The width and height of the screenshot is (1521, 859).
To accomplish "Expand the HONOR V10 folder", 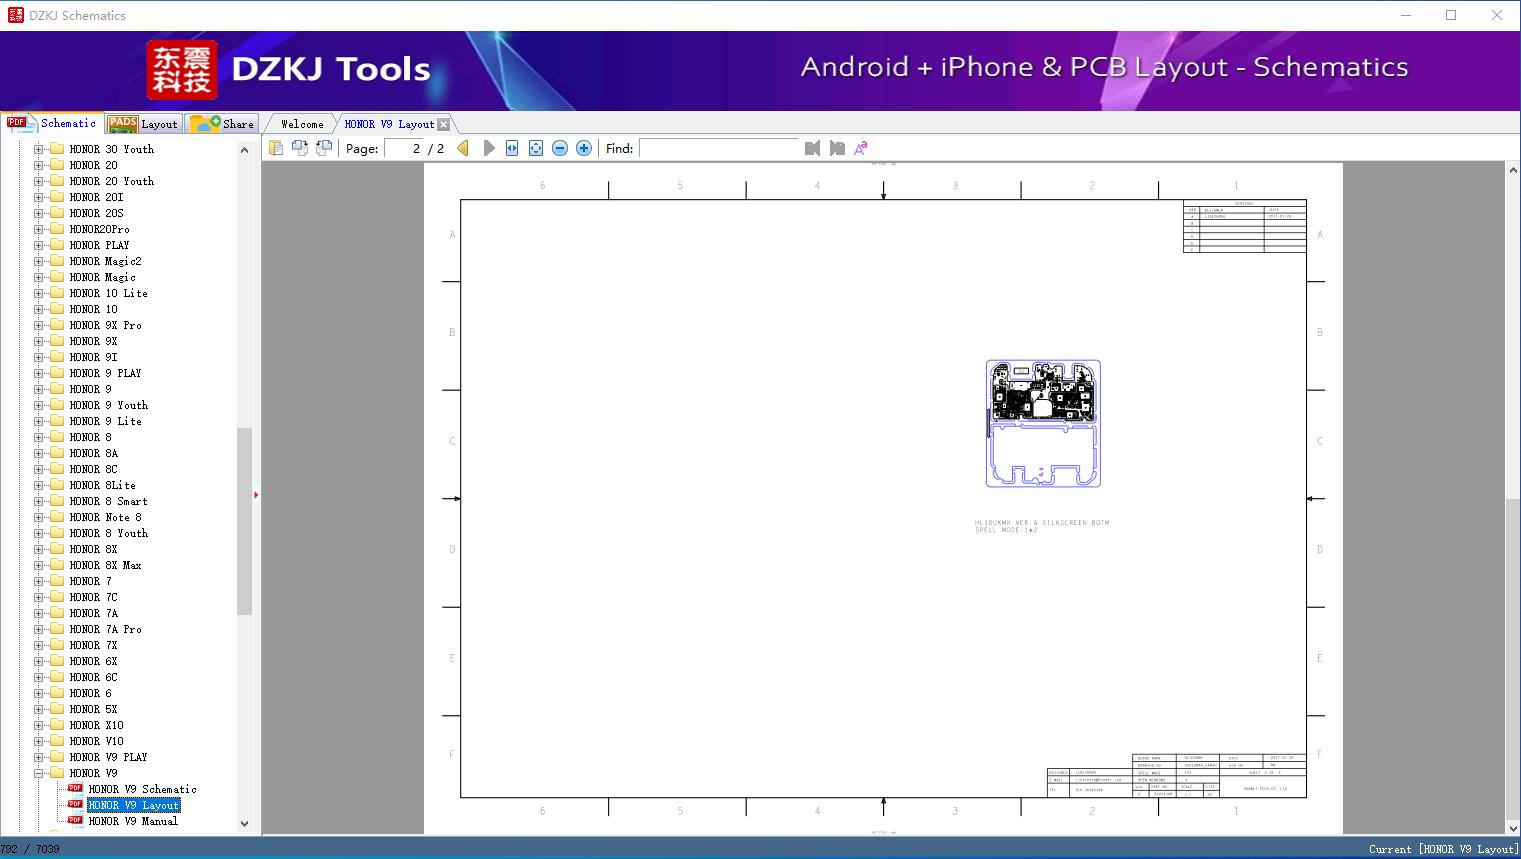I will pos(38,741).
